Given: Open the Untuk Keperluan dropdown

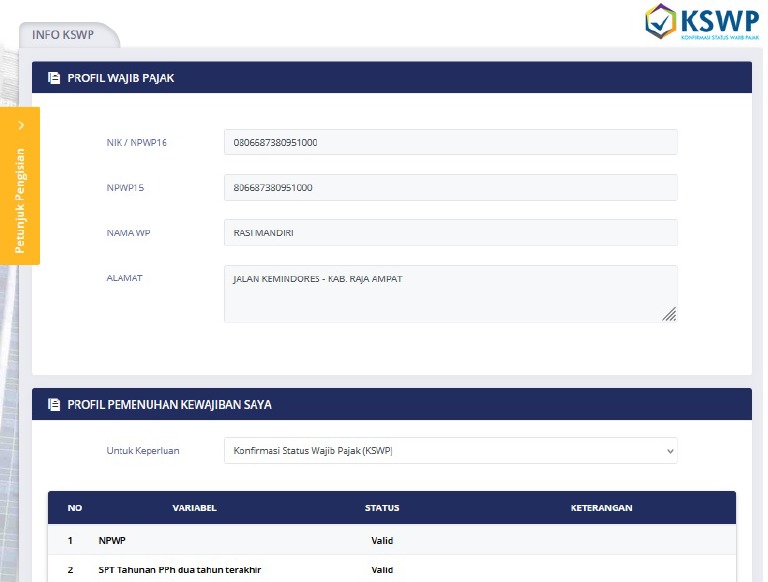Looking at the screenshot, I should click(x=450, y=451).
